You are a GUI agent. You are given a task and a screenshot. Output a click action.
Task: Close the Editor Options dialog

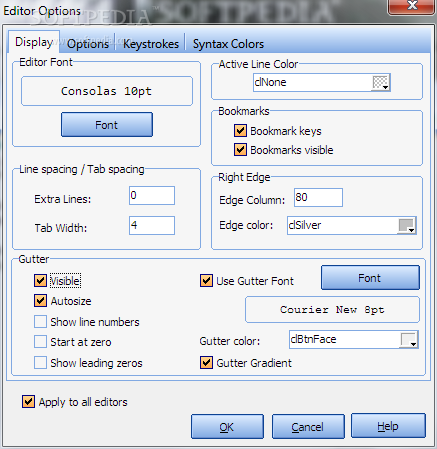coord(412,6)
